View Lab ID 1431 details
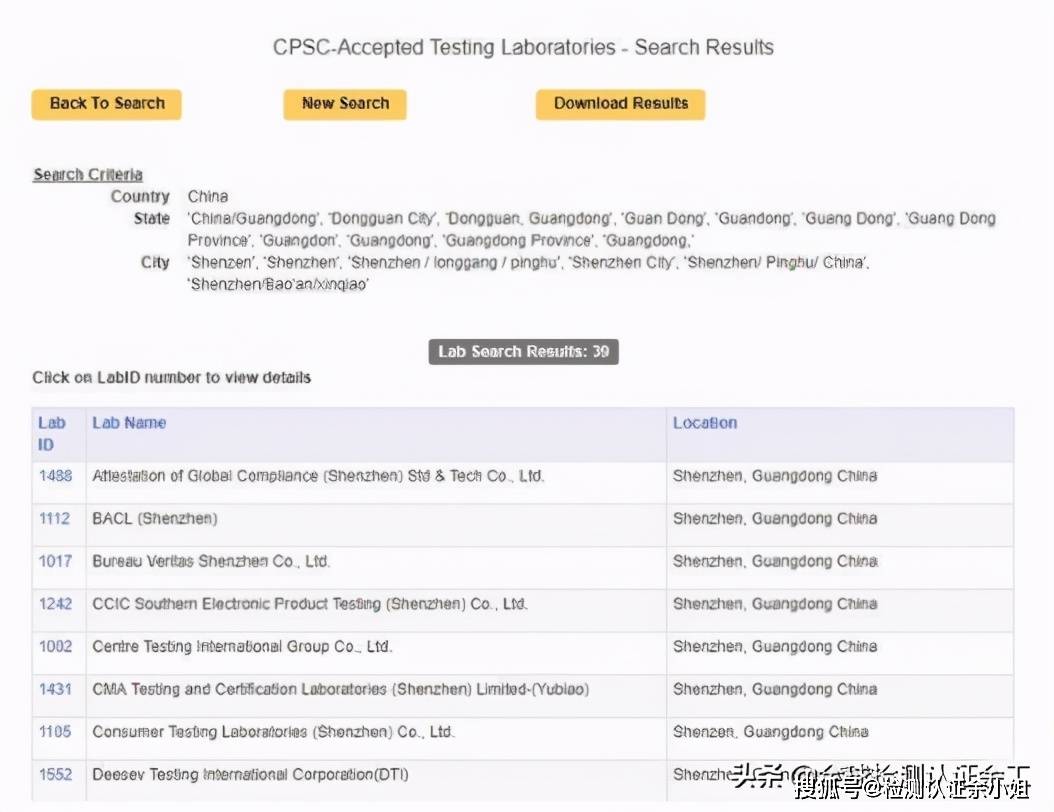The height and width of the screenshot is (812, 1054). (x=55, y=689)
